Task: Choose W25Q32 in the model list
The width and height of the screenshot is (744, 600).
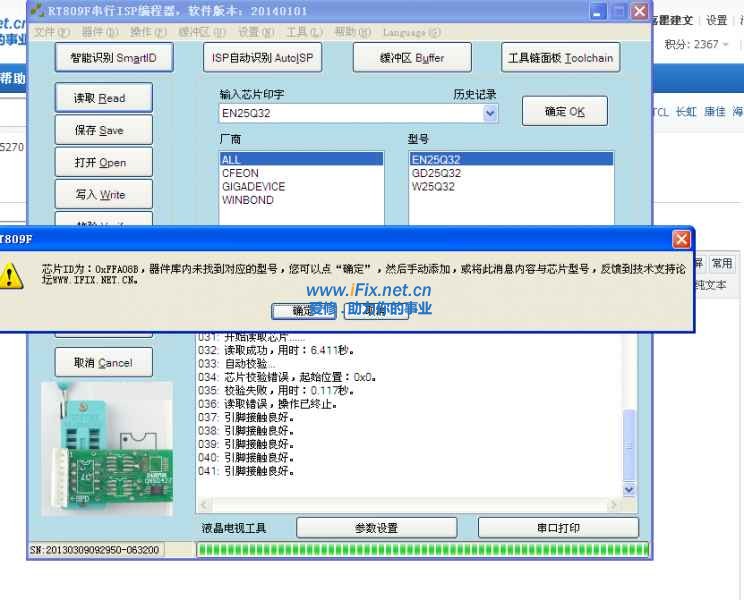Action: pyautogui.click(x=433, y=187)
